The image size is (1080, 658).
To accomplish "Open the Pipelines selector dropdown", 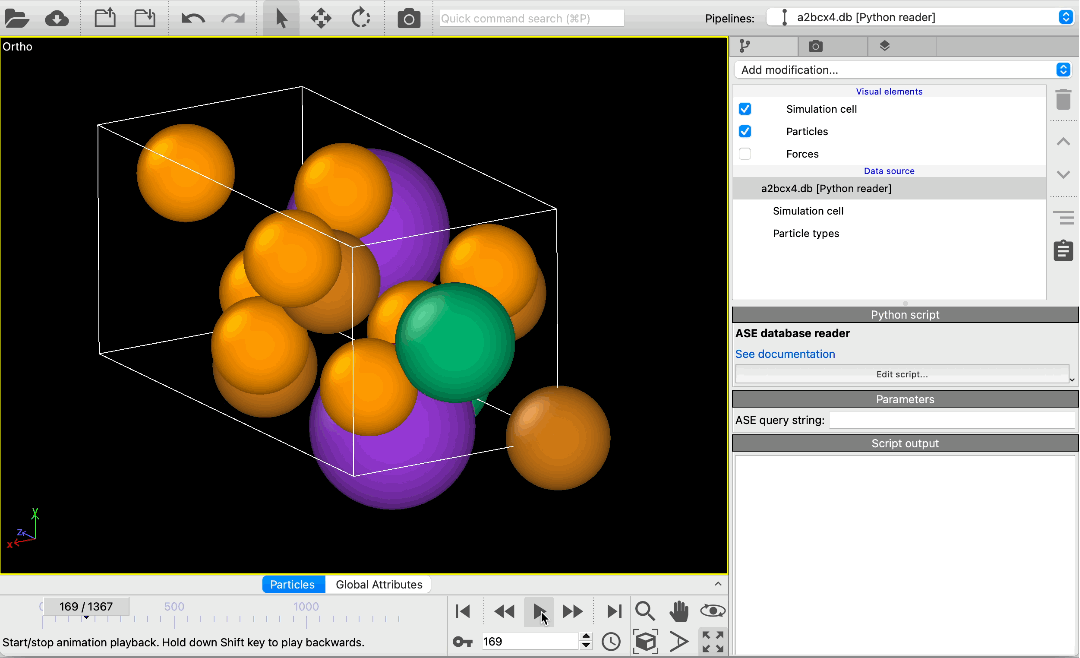I will click(x=919, y=17).
